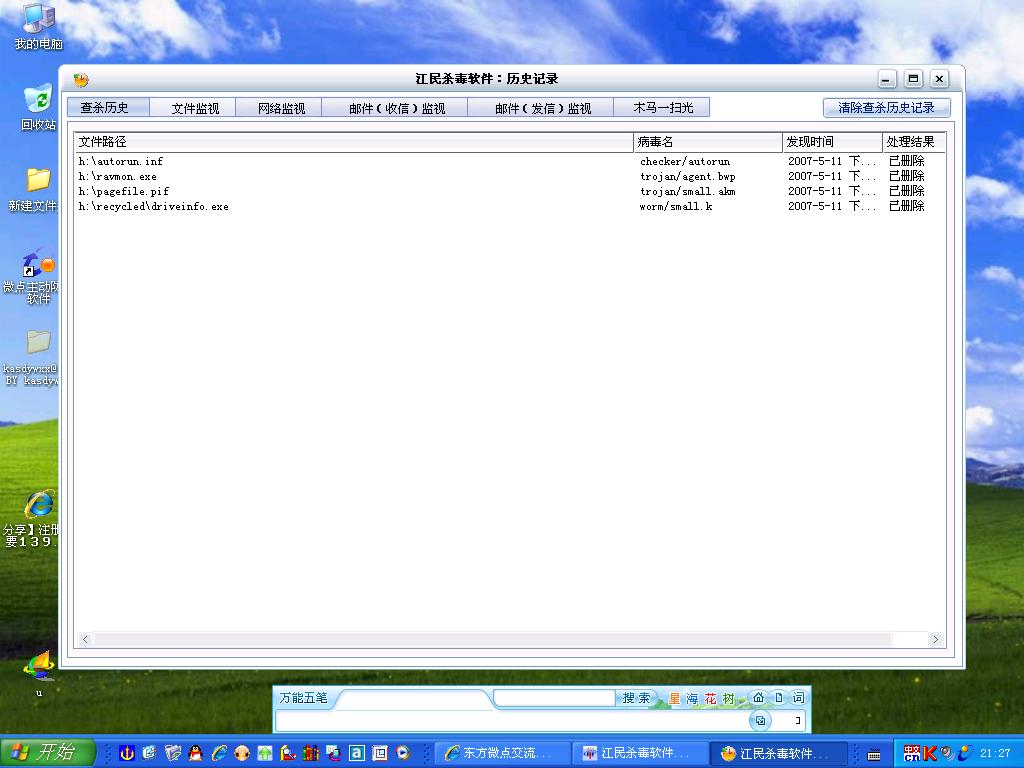Select the h:\recycled\driveinfo.exe entry
Viewport: 1024px width, 768px height.
pos(509,206)
